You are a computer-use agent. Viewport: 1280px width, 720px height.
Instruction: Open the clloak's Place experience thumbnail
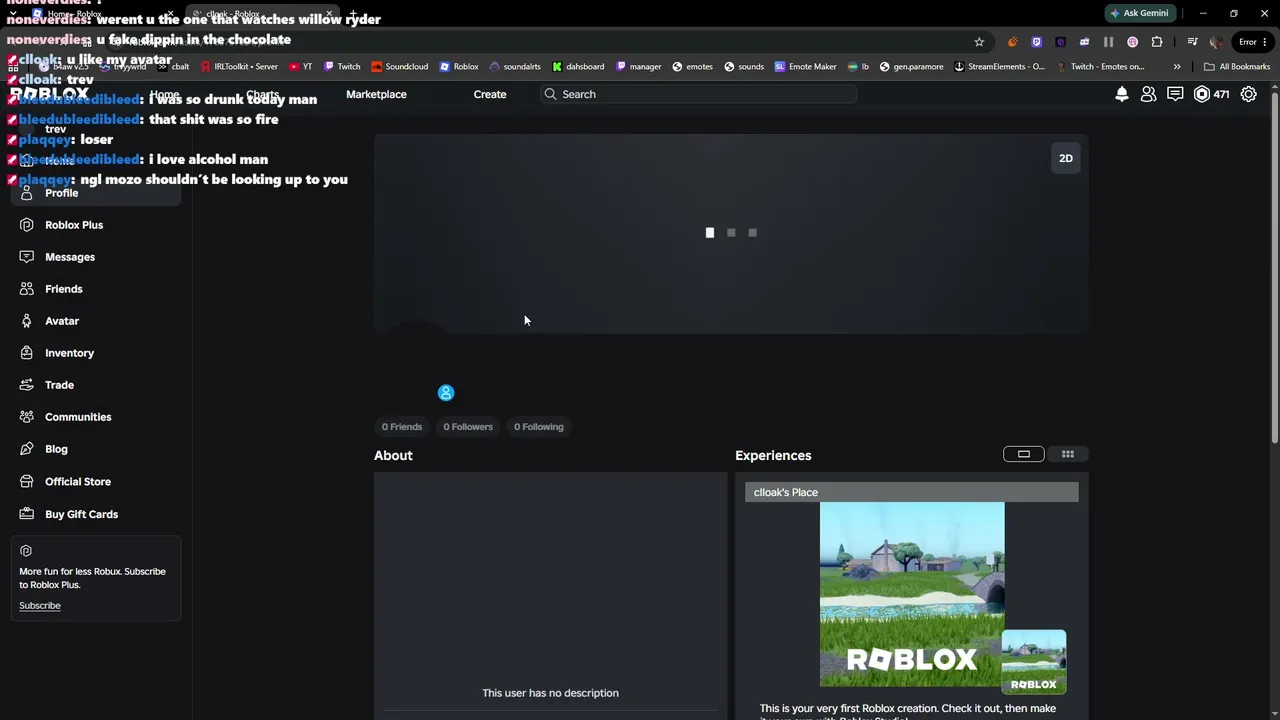coord(912,594)
